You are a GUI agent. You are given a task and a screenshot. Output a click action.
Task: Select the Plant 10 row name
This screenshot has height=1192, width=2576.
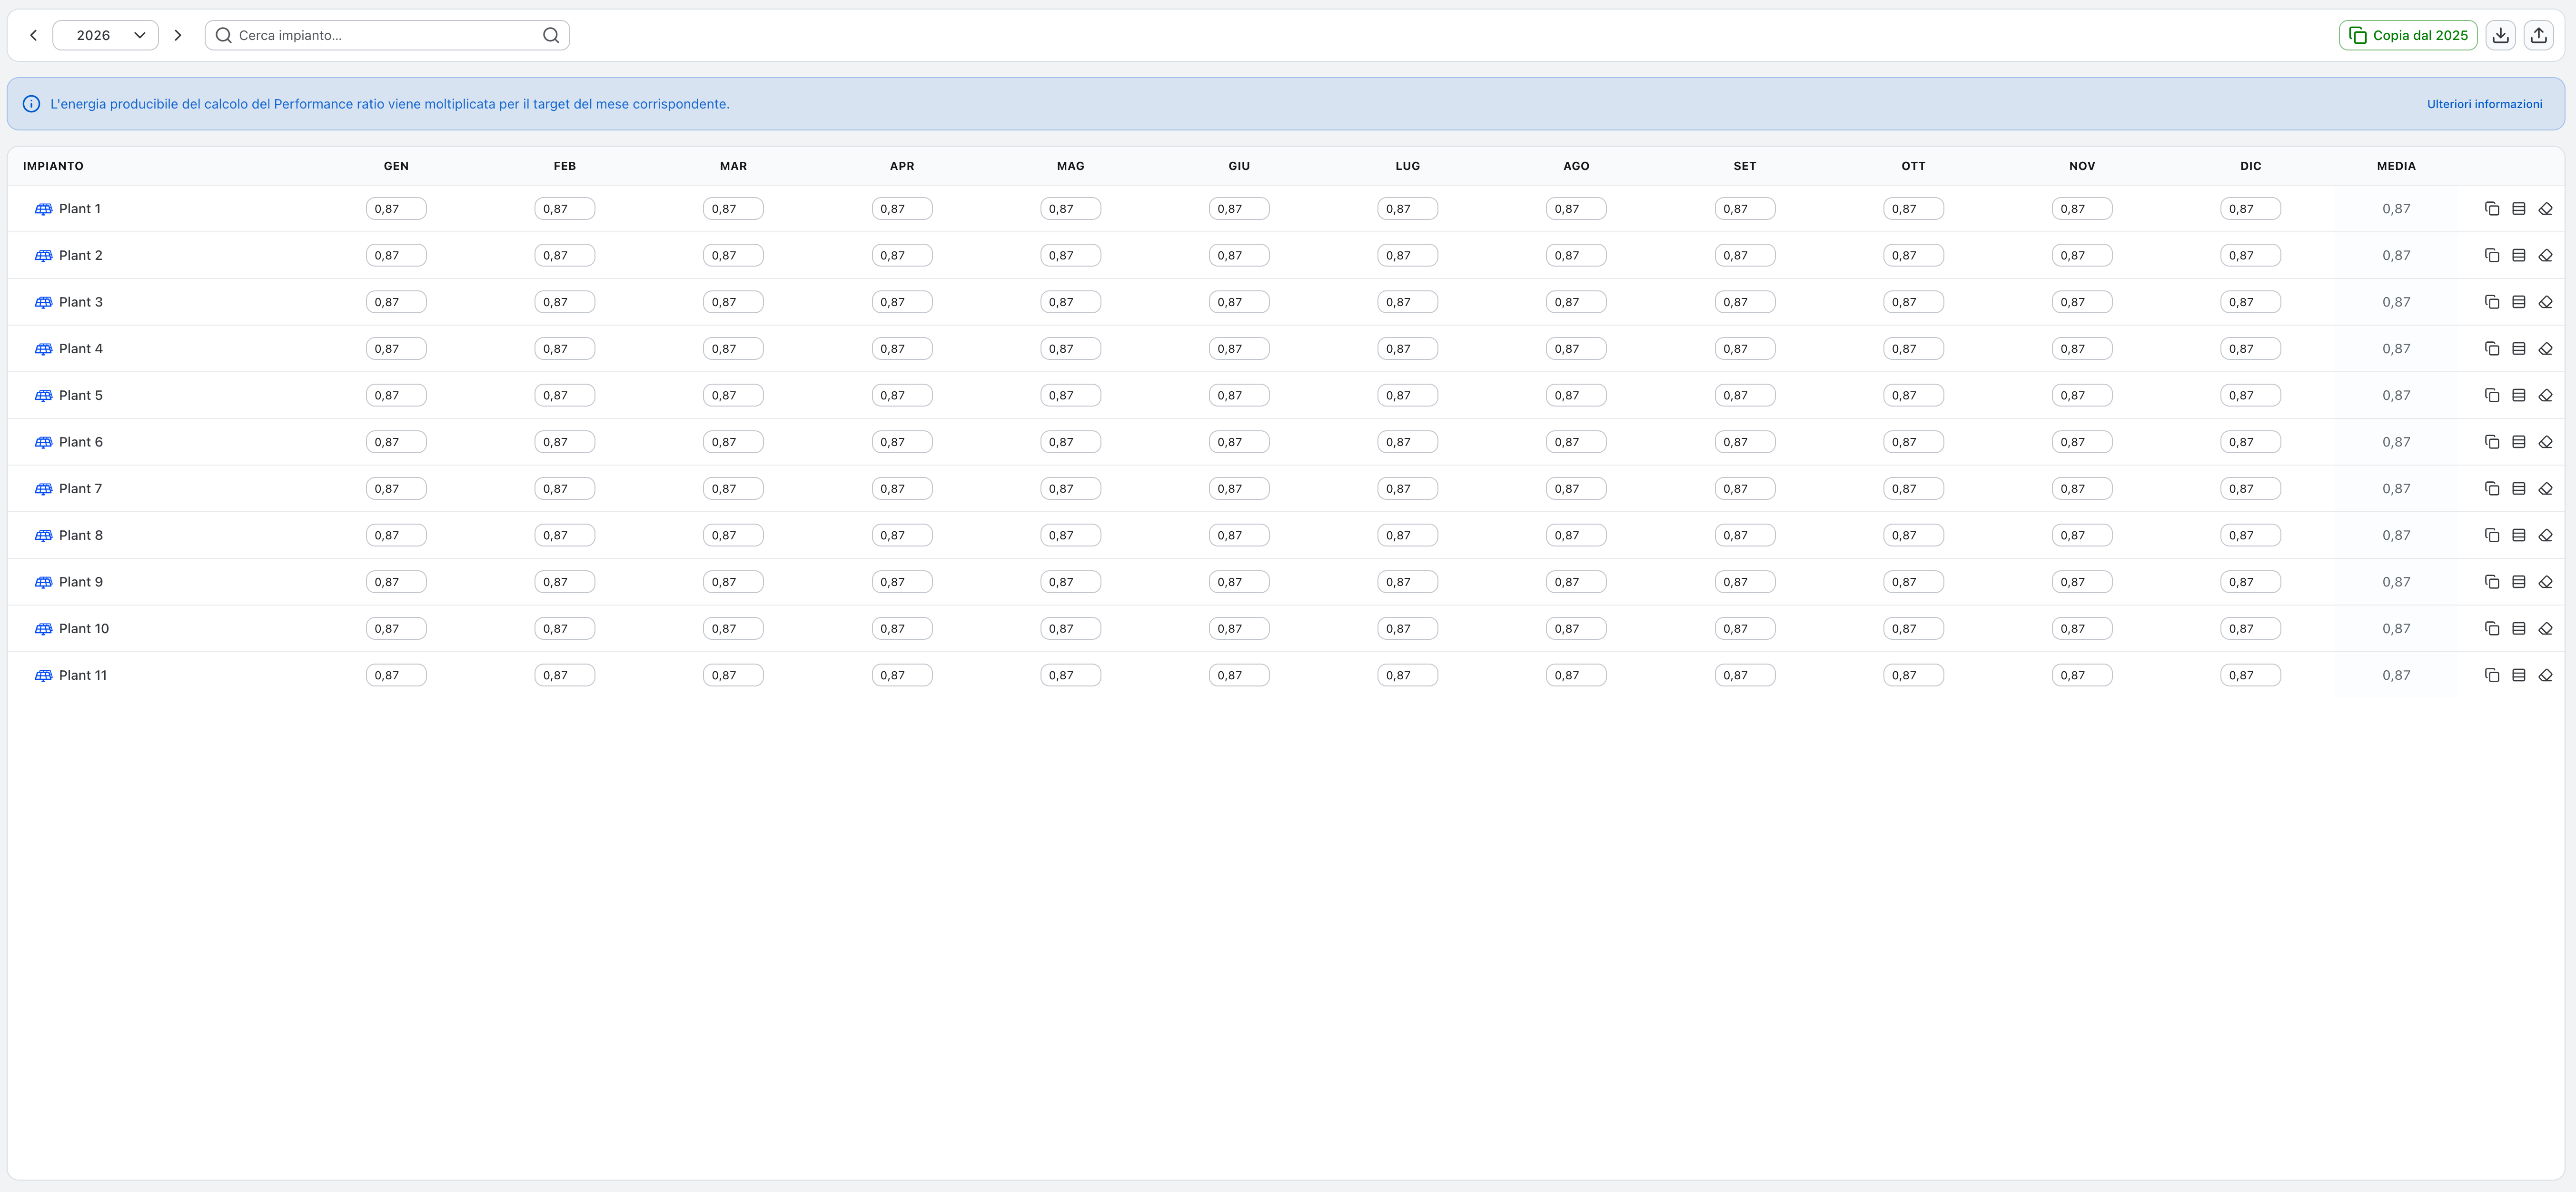pyautogui.click(x=84, y=629)
